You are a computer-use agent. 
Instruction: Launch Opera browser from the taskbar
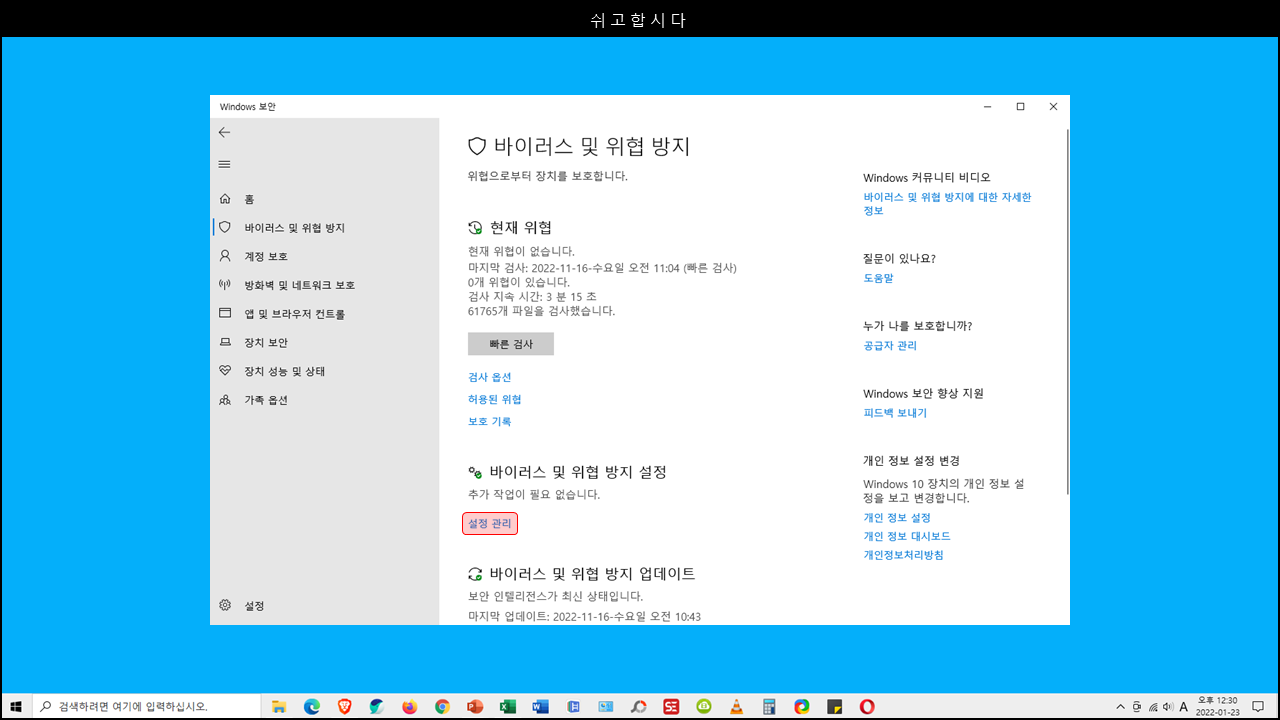(x=867, y=706)
